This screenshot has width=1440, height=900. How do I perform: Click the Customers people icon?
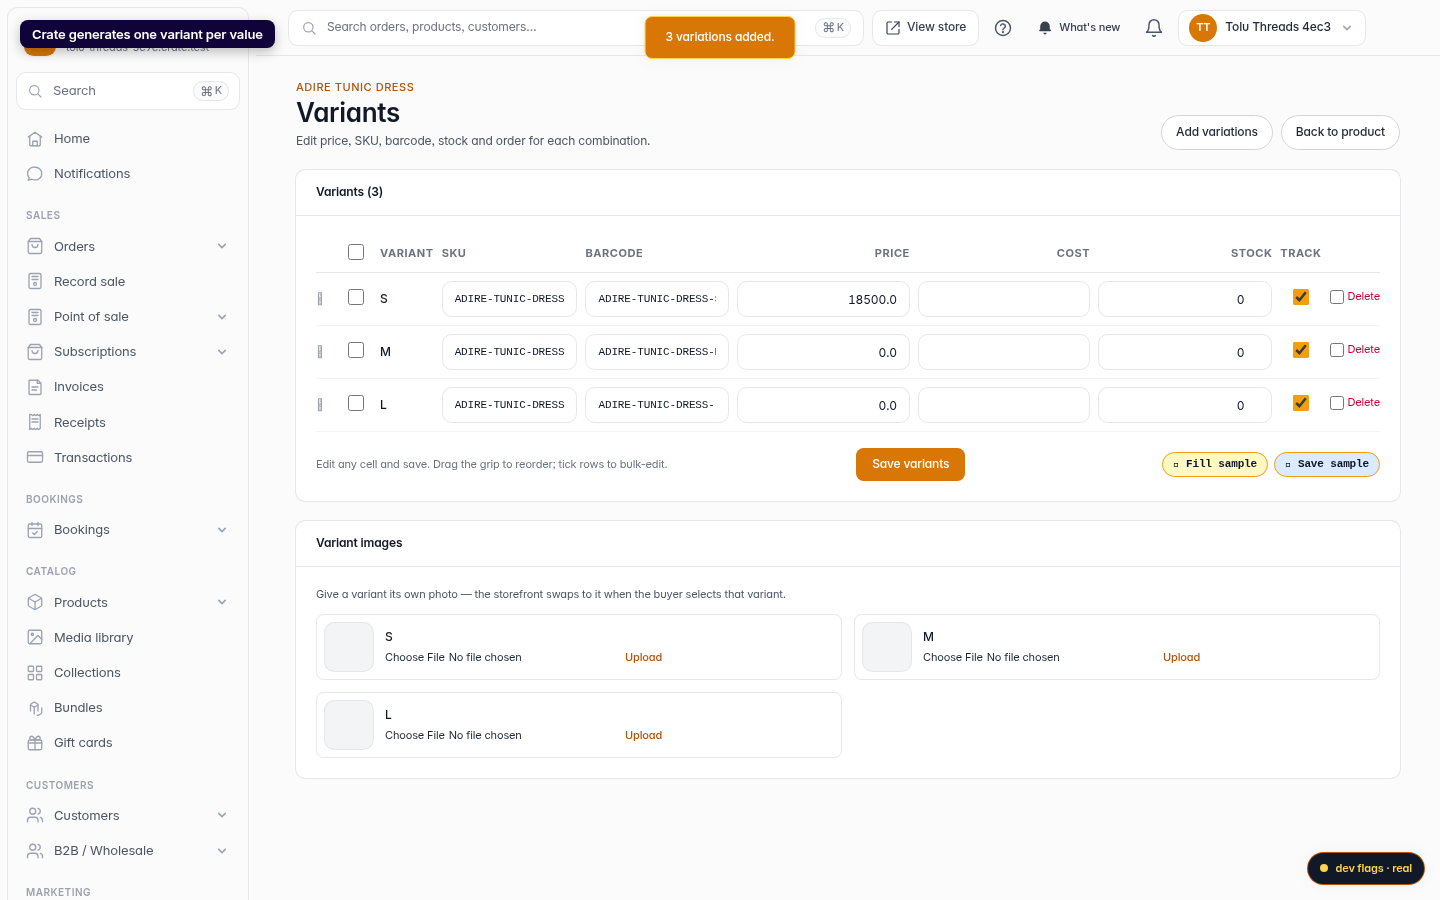35,816
